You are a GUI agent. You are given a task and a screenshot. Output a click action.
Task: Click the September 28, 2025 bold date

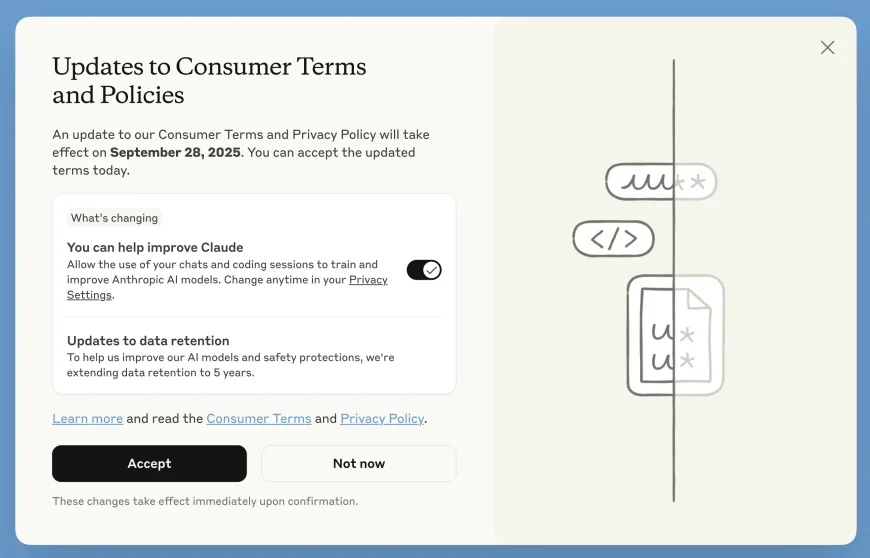pos(175,153)
